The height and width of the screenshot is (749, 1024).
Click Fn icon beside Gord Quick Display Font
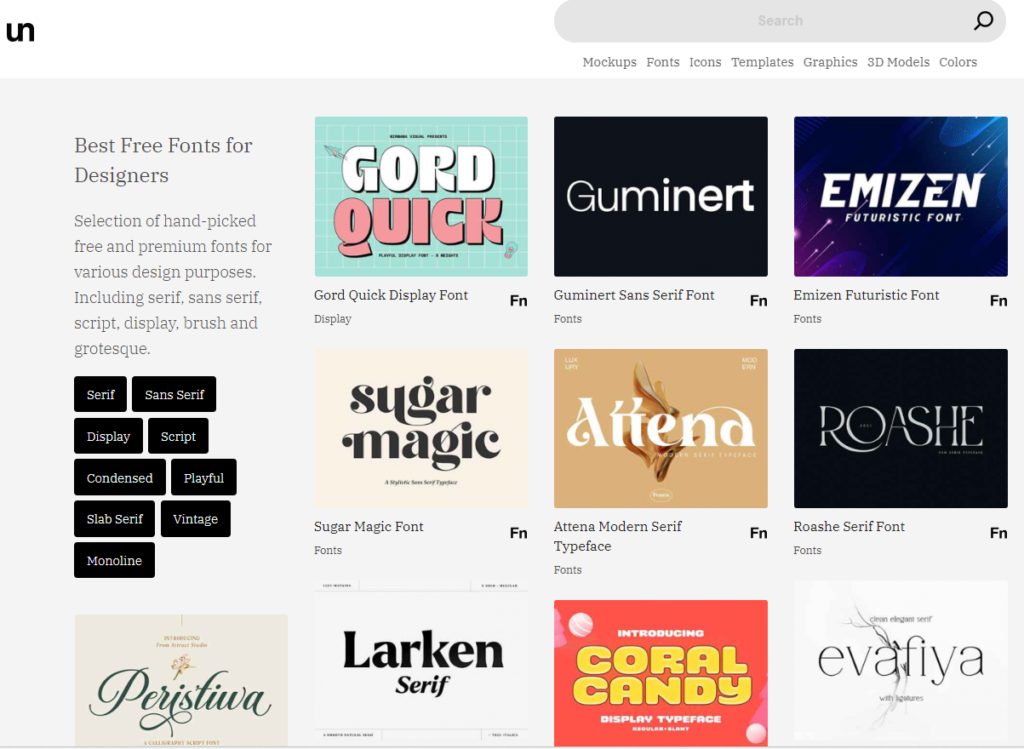pyautogui.click(x=518, y=300)
